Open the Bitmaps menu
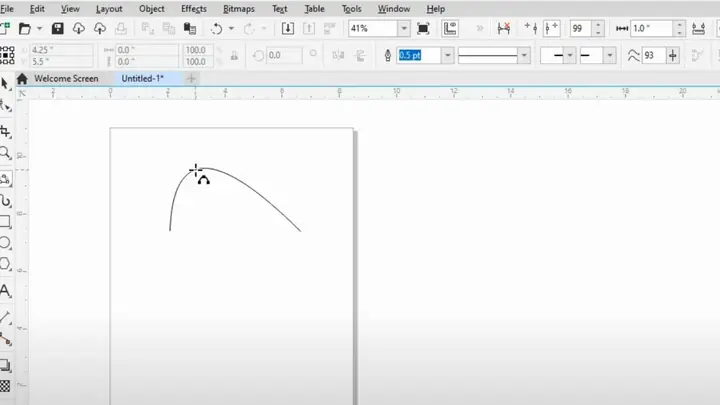Screen dimensions: 720x405 point(239,9)
